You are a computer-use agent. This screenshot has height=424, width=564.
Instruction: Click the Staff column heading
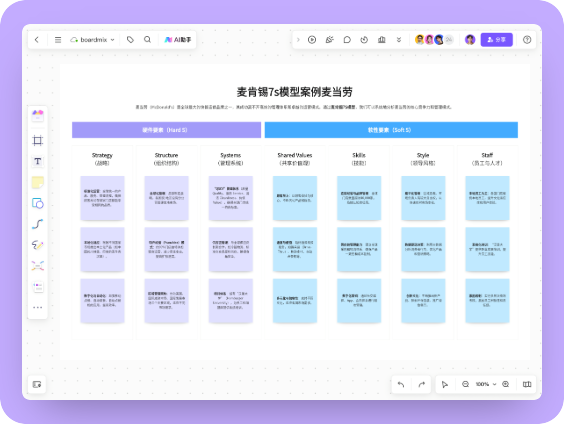click(487, 159)
